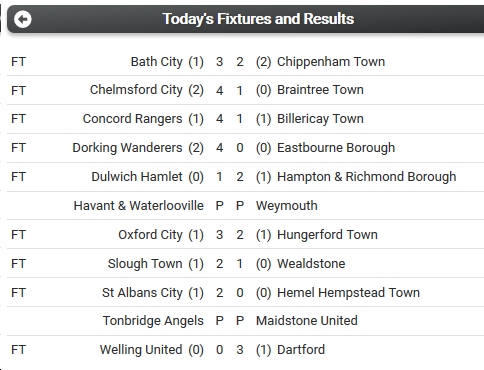The width and height of the screenshot is (484, 370).
Task: Select Dorking Wanderers team name
Action: 127,148
